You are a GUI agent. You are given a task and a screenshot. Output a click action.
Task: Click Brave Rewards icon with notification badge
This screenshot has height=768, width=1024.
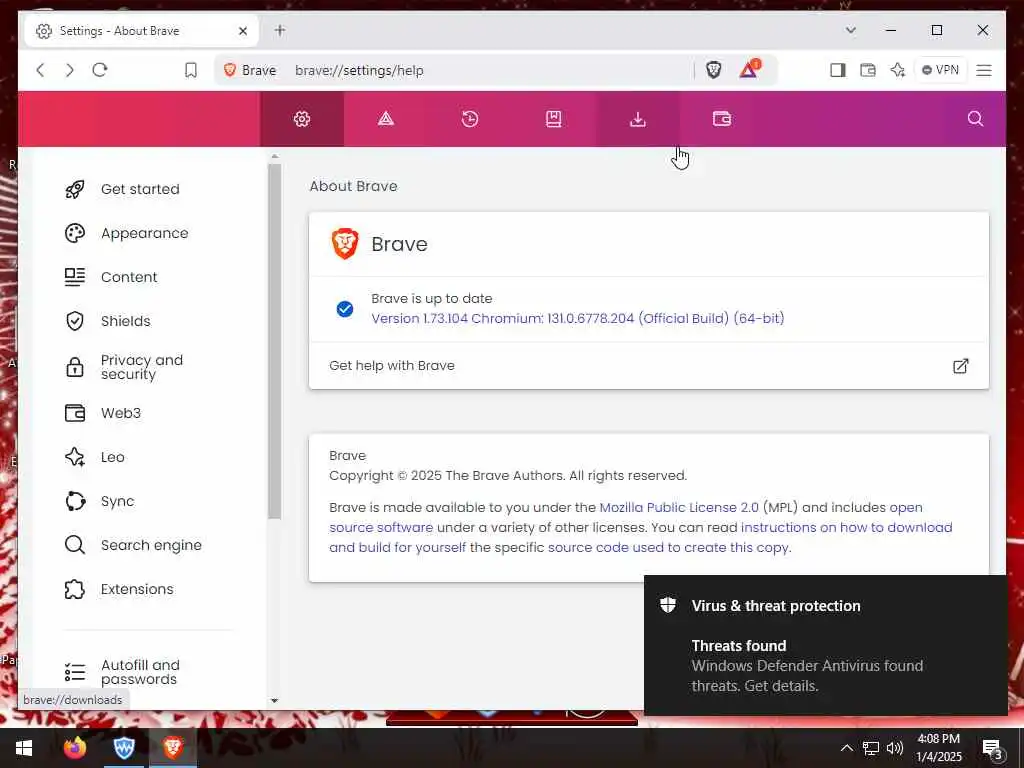(x=750, y=69)
